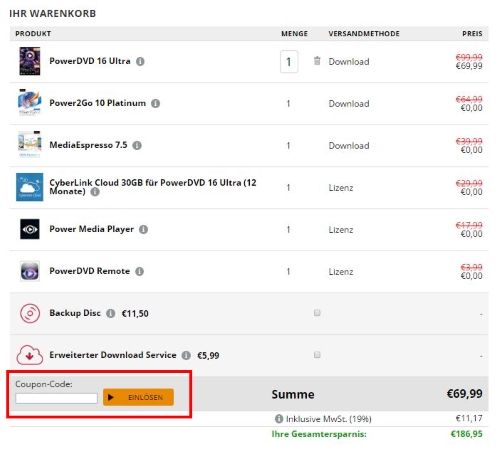Viewport: 500px width, 452px height.
Task: Click the Summe total €69,99
Action: click(464, 394)
